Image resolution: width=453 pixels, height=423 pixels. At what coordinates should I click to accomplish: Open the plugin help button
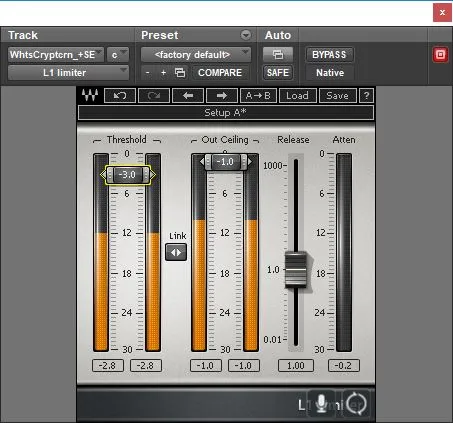click(x=366, y=96)
